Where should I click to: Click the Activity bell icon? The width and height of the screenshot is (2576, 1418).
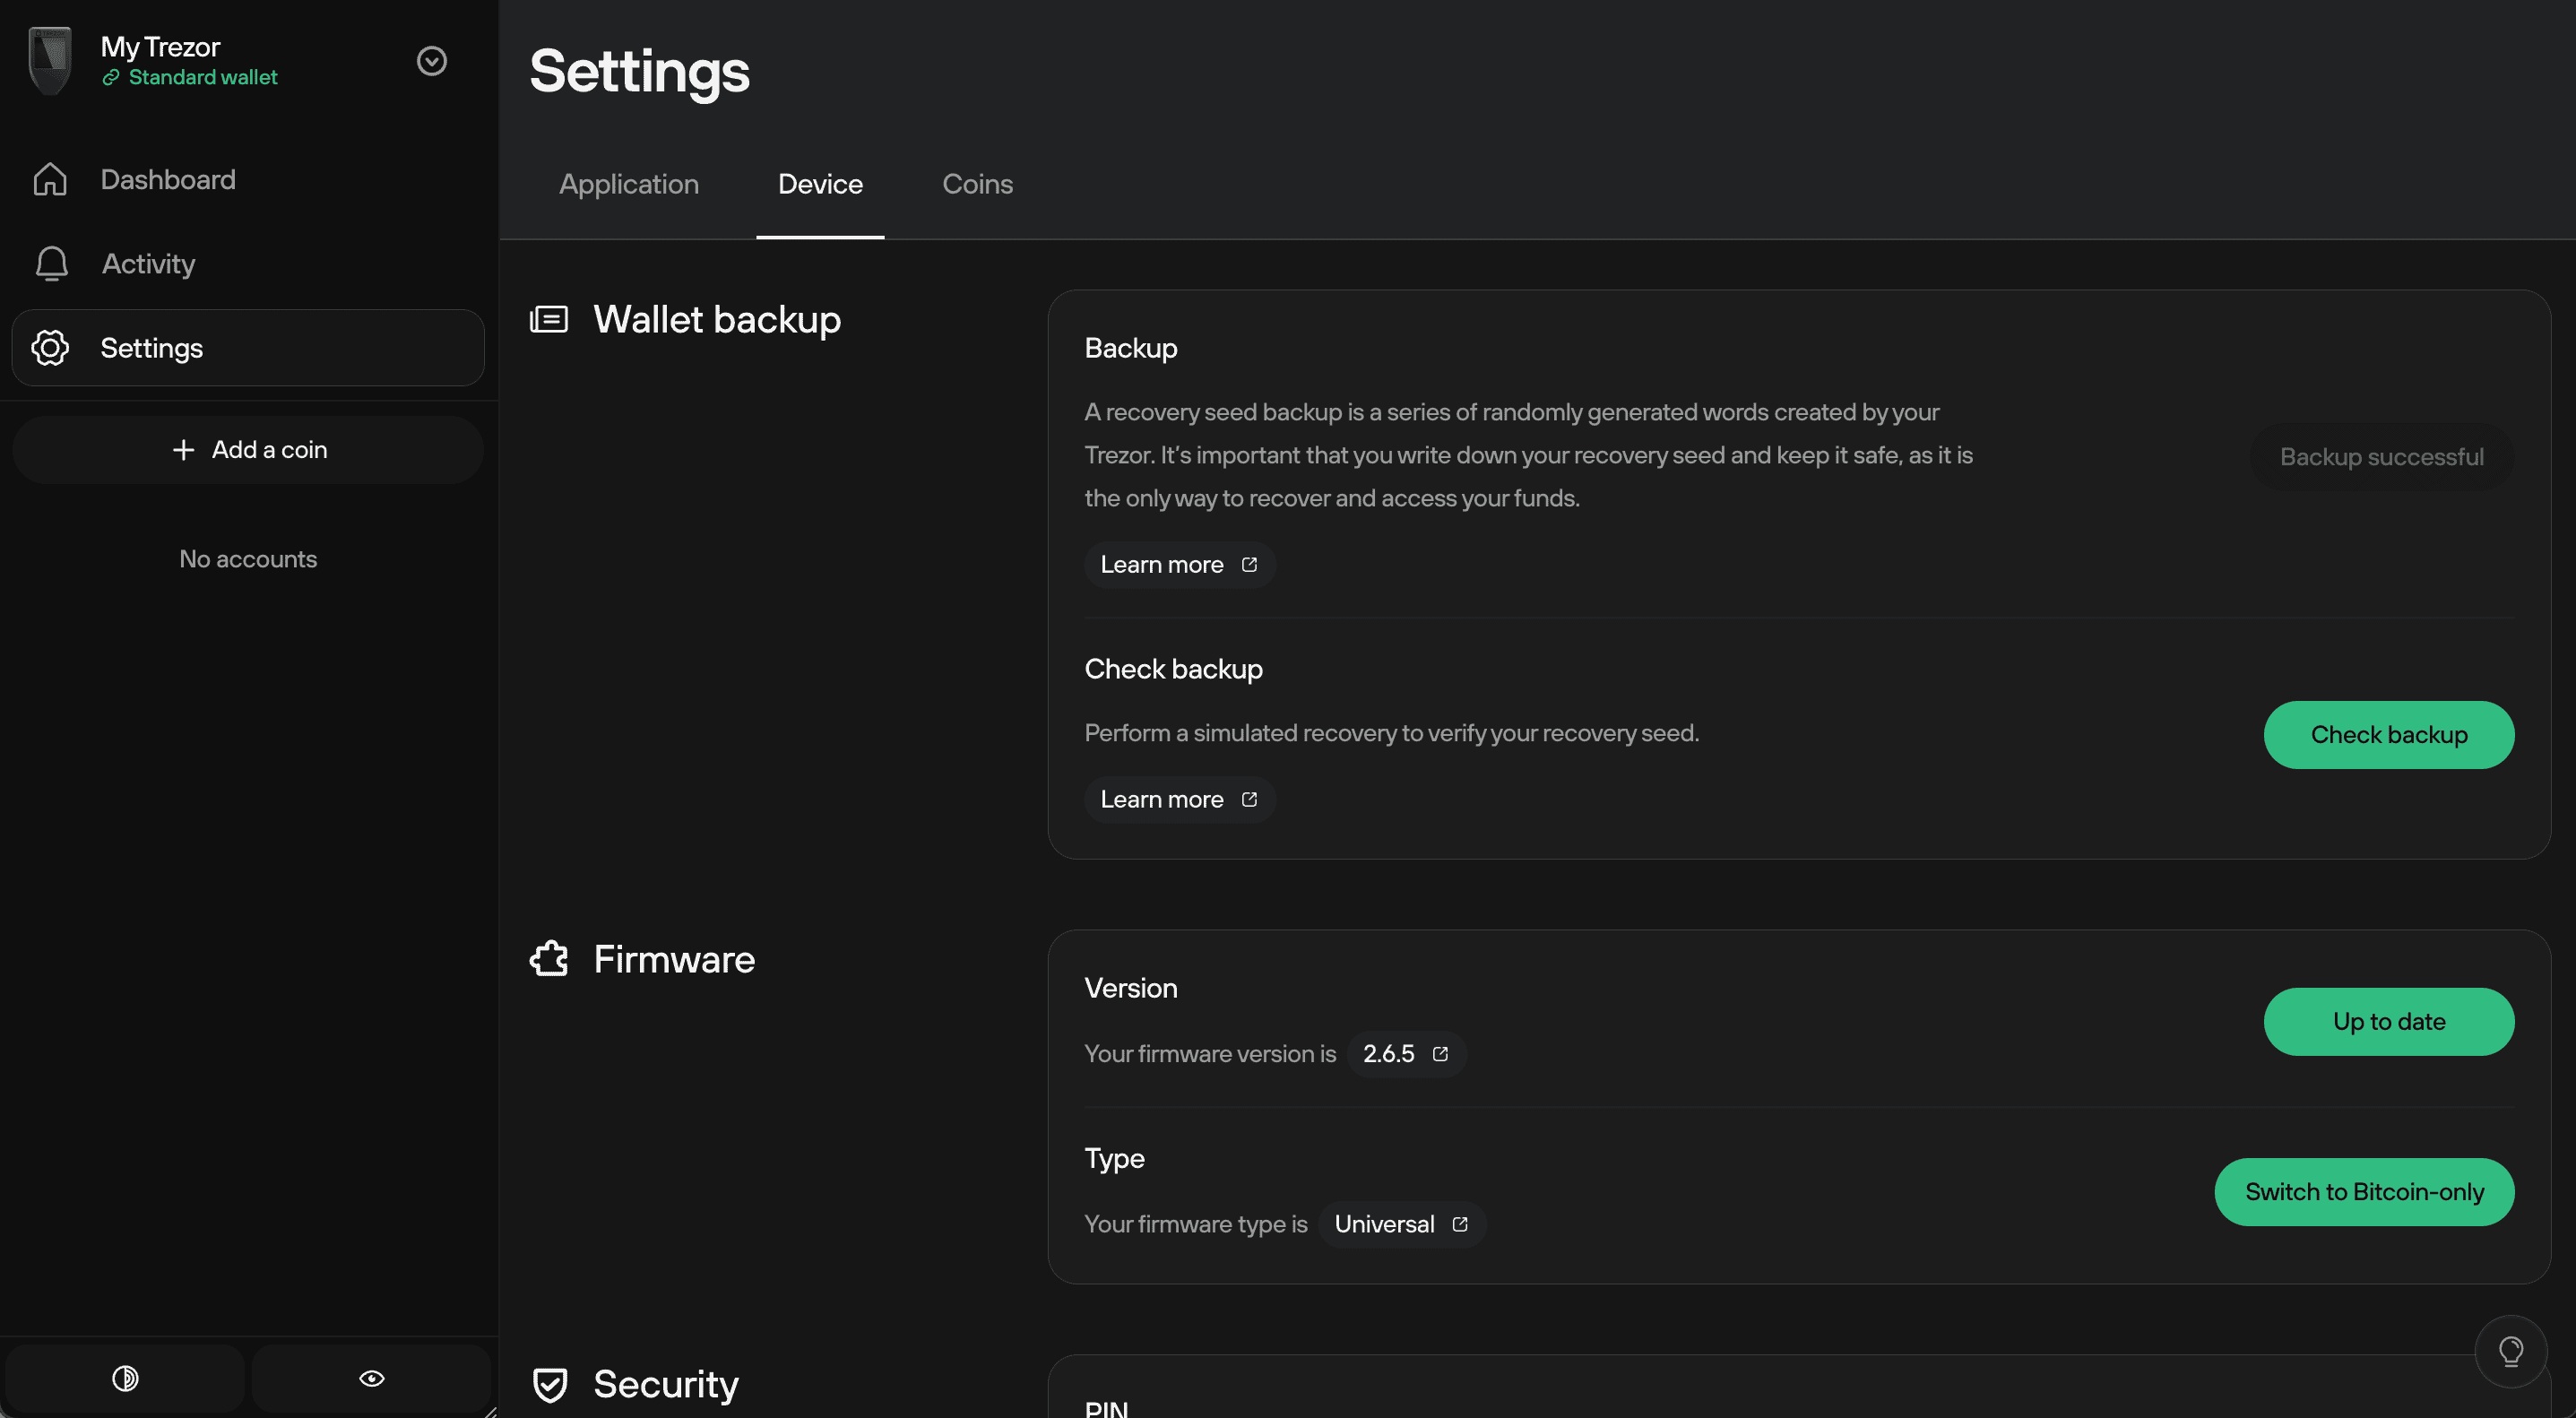[x=51, y=264]
